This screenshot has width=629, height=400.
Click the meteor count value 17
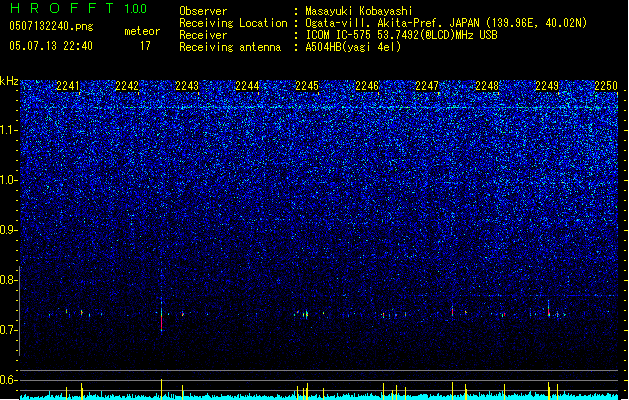tap(145, 46)
